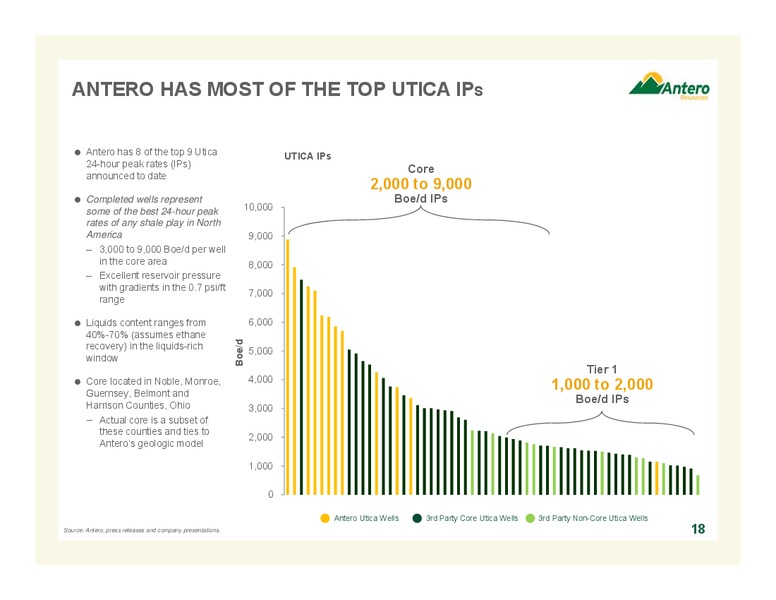This screenshot has height=600, width=776.
Task: Click the yellow Antero Utica Wells legend dot
Action: (x=325, y=518)
